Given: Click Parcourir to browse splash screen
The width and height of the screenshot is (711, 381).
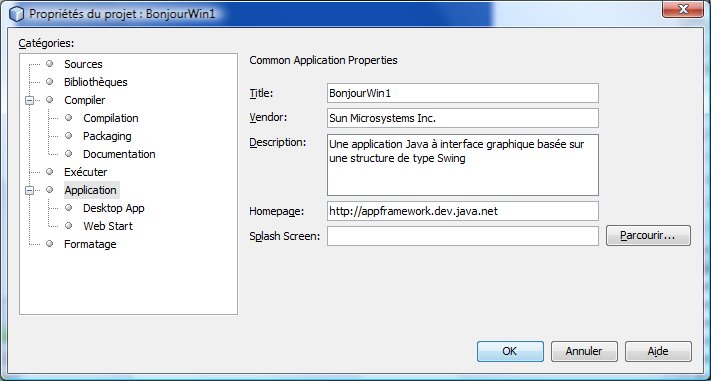Looking at the screenshot, I should [x=648, y=236].
